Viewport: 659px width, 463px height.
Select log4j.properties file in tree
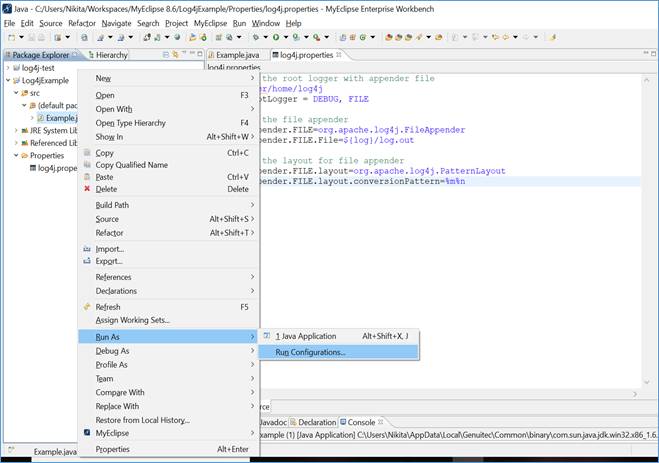[x=53, y=168]
